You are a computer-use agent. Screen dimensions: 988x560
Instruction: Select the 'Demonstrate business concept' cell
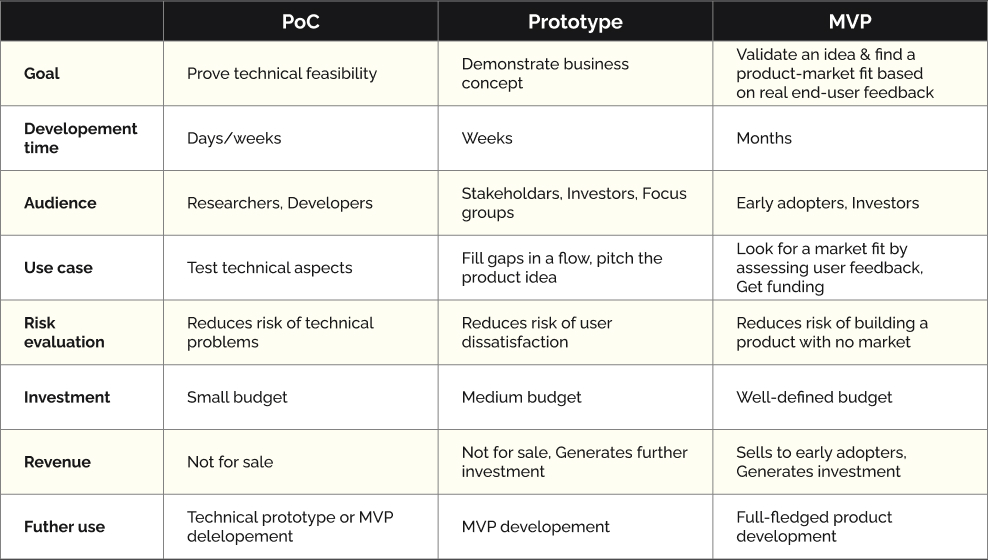click(x=545, y=73)
